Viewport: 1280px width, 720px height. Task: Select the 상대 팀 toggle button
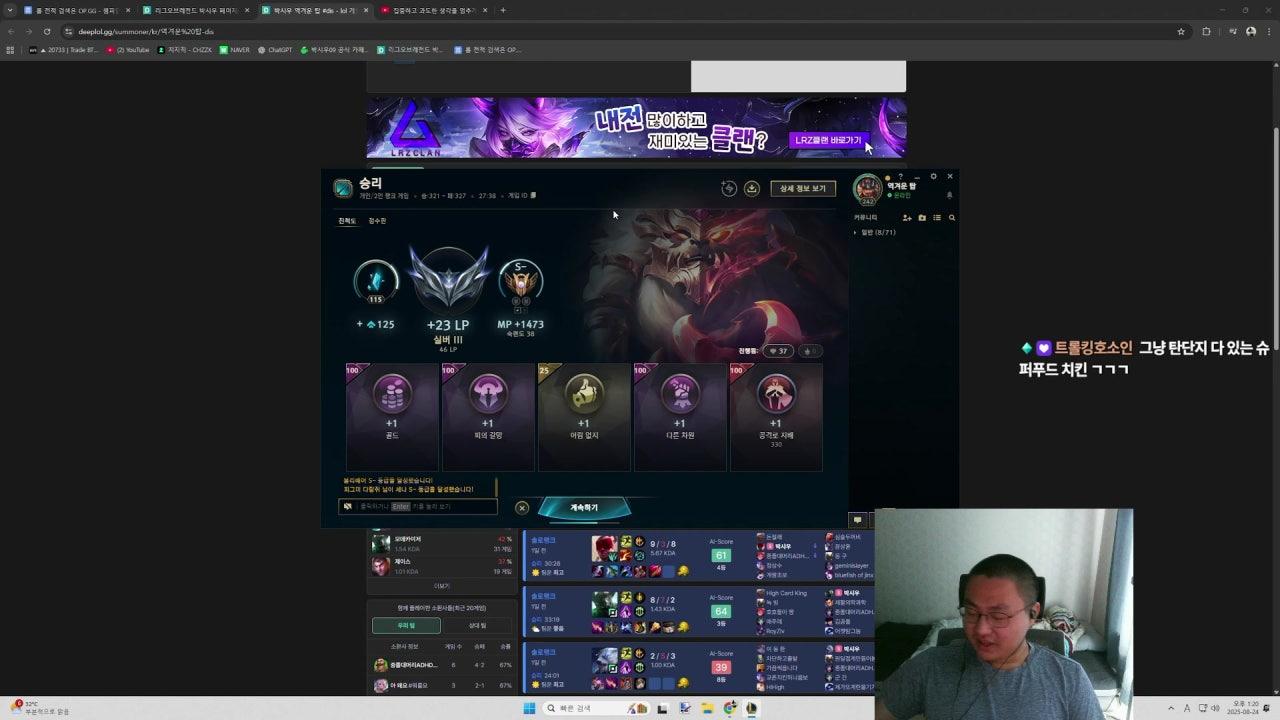click(x=478, y=625)
